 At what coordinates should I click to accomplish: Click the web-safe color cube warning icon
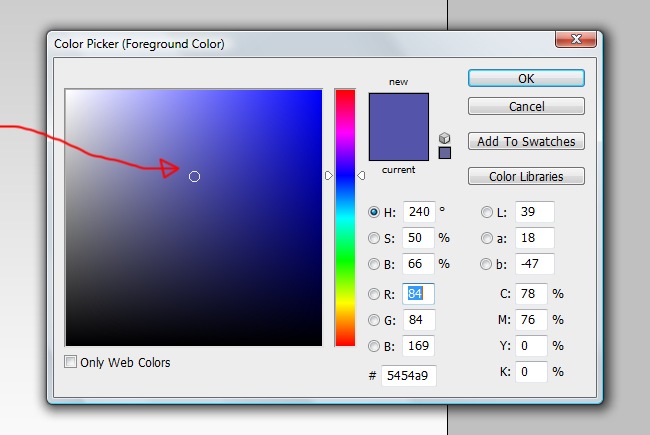445,137
